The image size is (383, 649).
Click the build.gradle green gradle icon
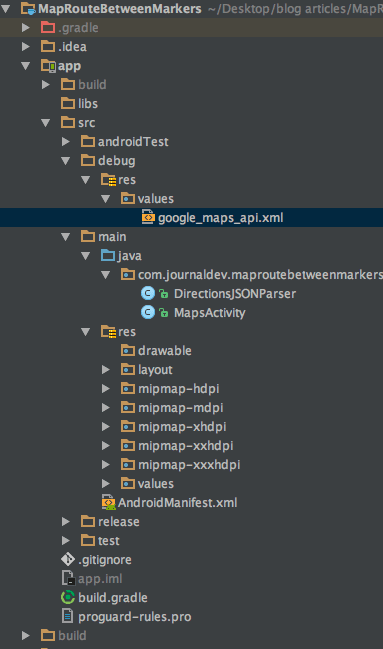pyautogui.click(x=68, y=597)
